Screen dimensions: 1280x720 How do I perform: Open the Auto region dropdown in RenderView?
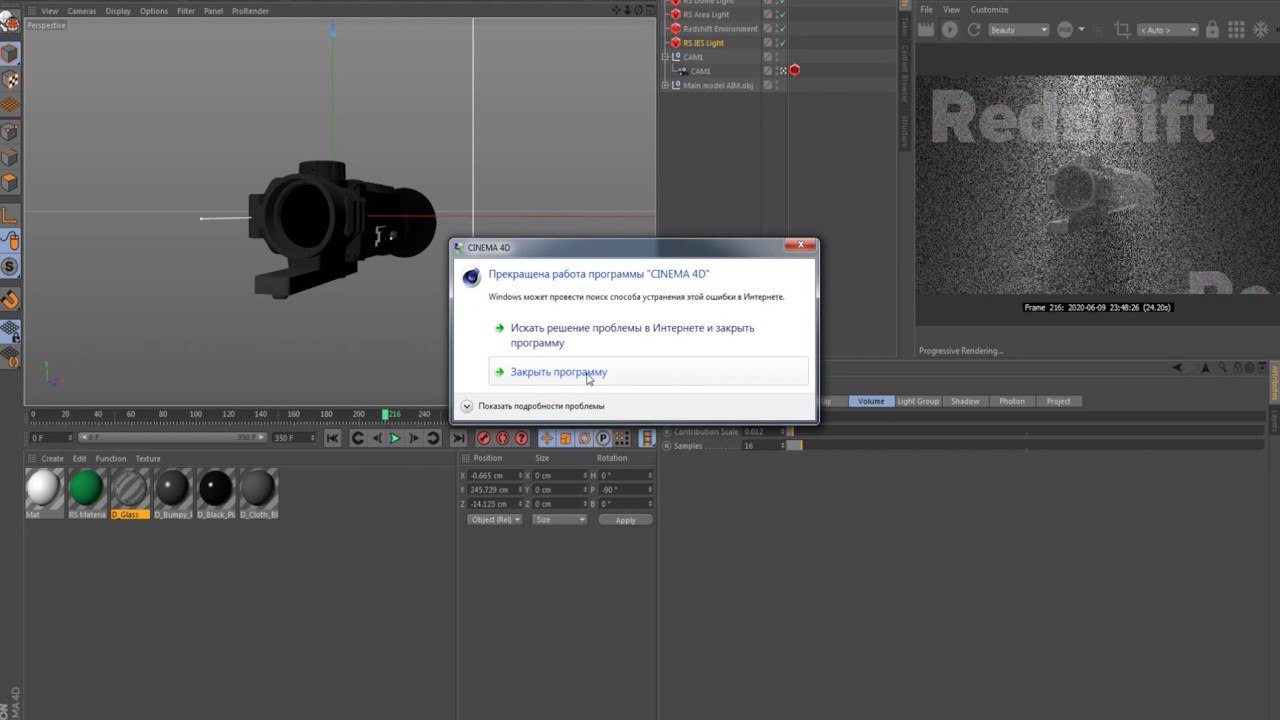point(1167,30)
